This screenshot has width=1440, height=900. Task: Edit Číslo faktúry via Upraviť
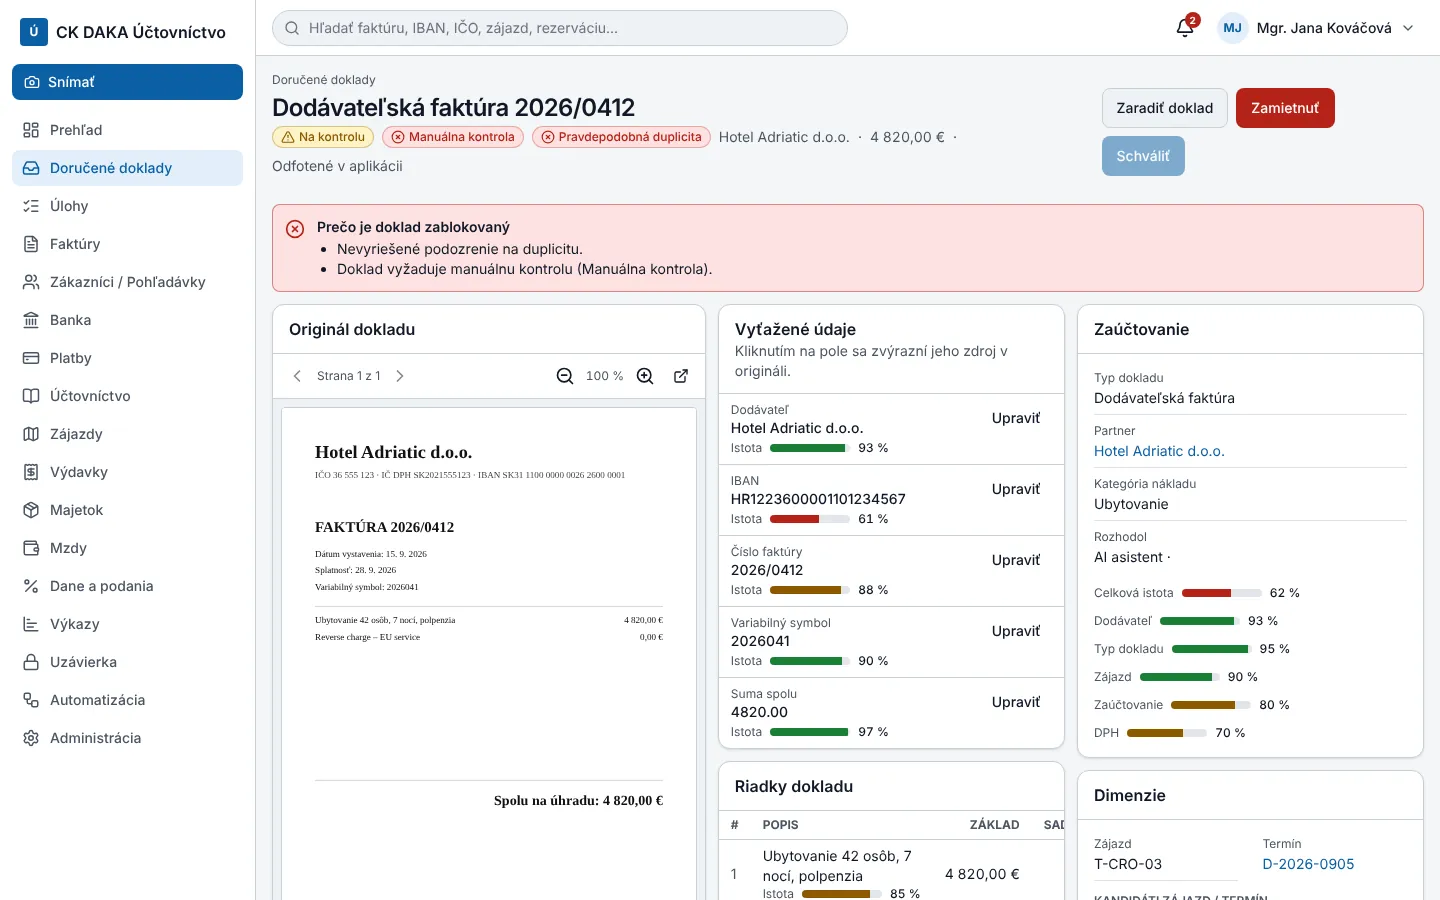click(x=1016, y=560)
